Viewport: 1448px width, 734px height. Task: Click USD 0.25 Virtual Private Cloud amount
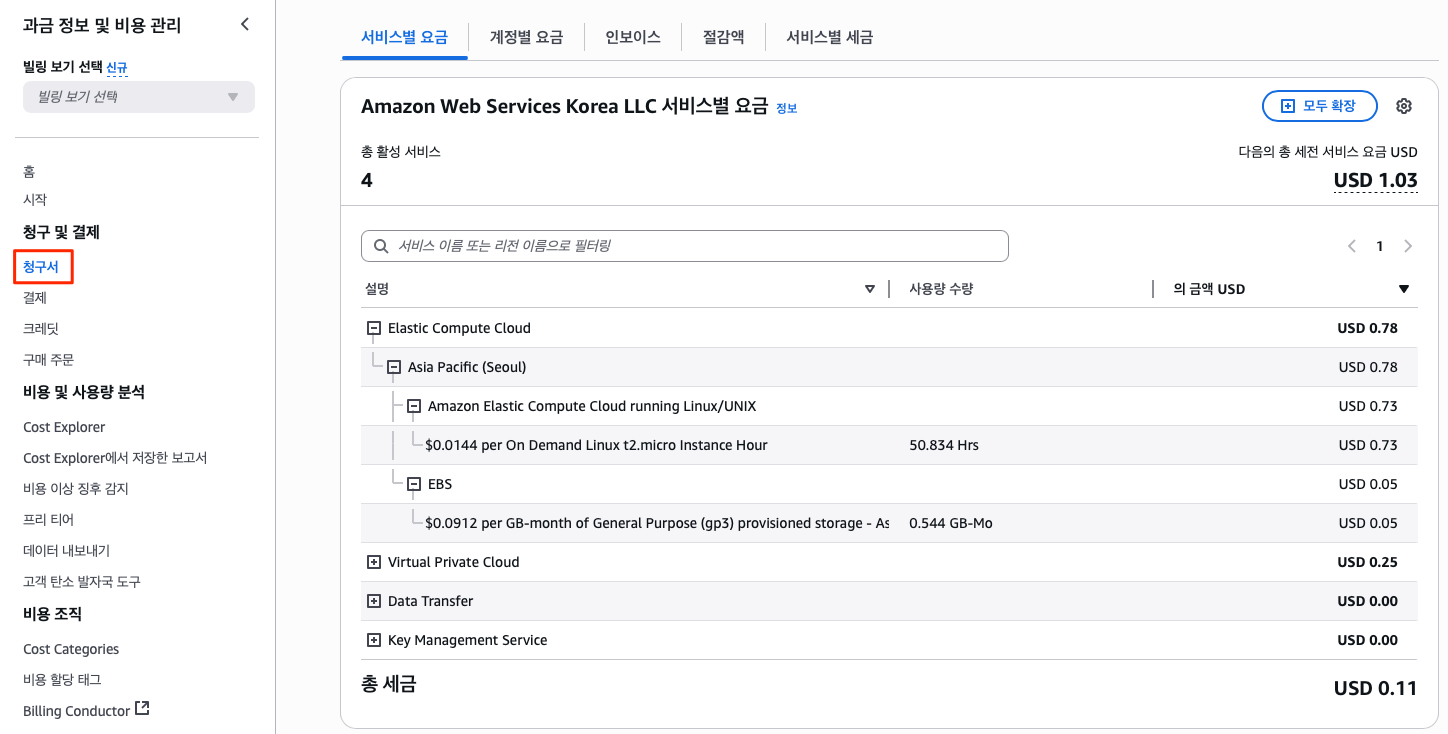coord(1367,562)
